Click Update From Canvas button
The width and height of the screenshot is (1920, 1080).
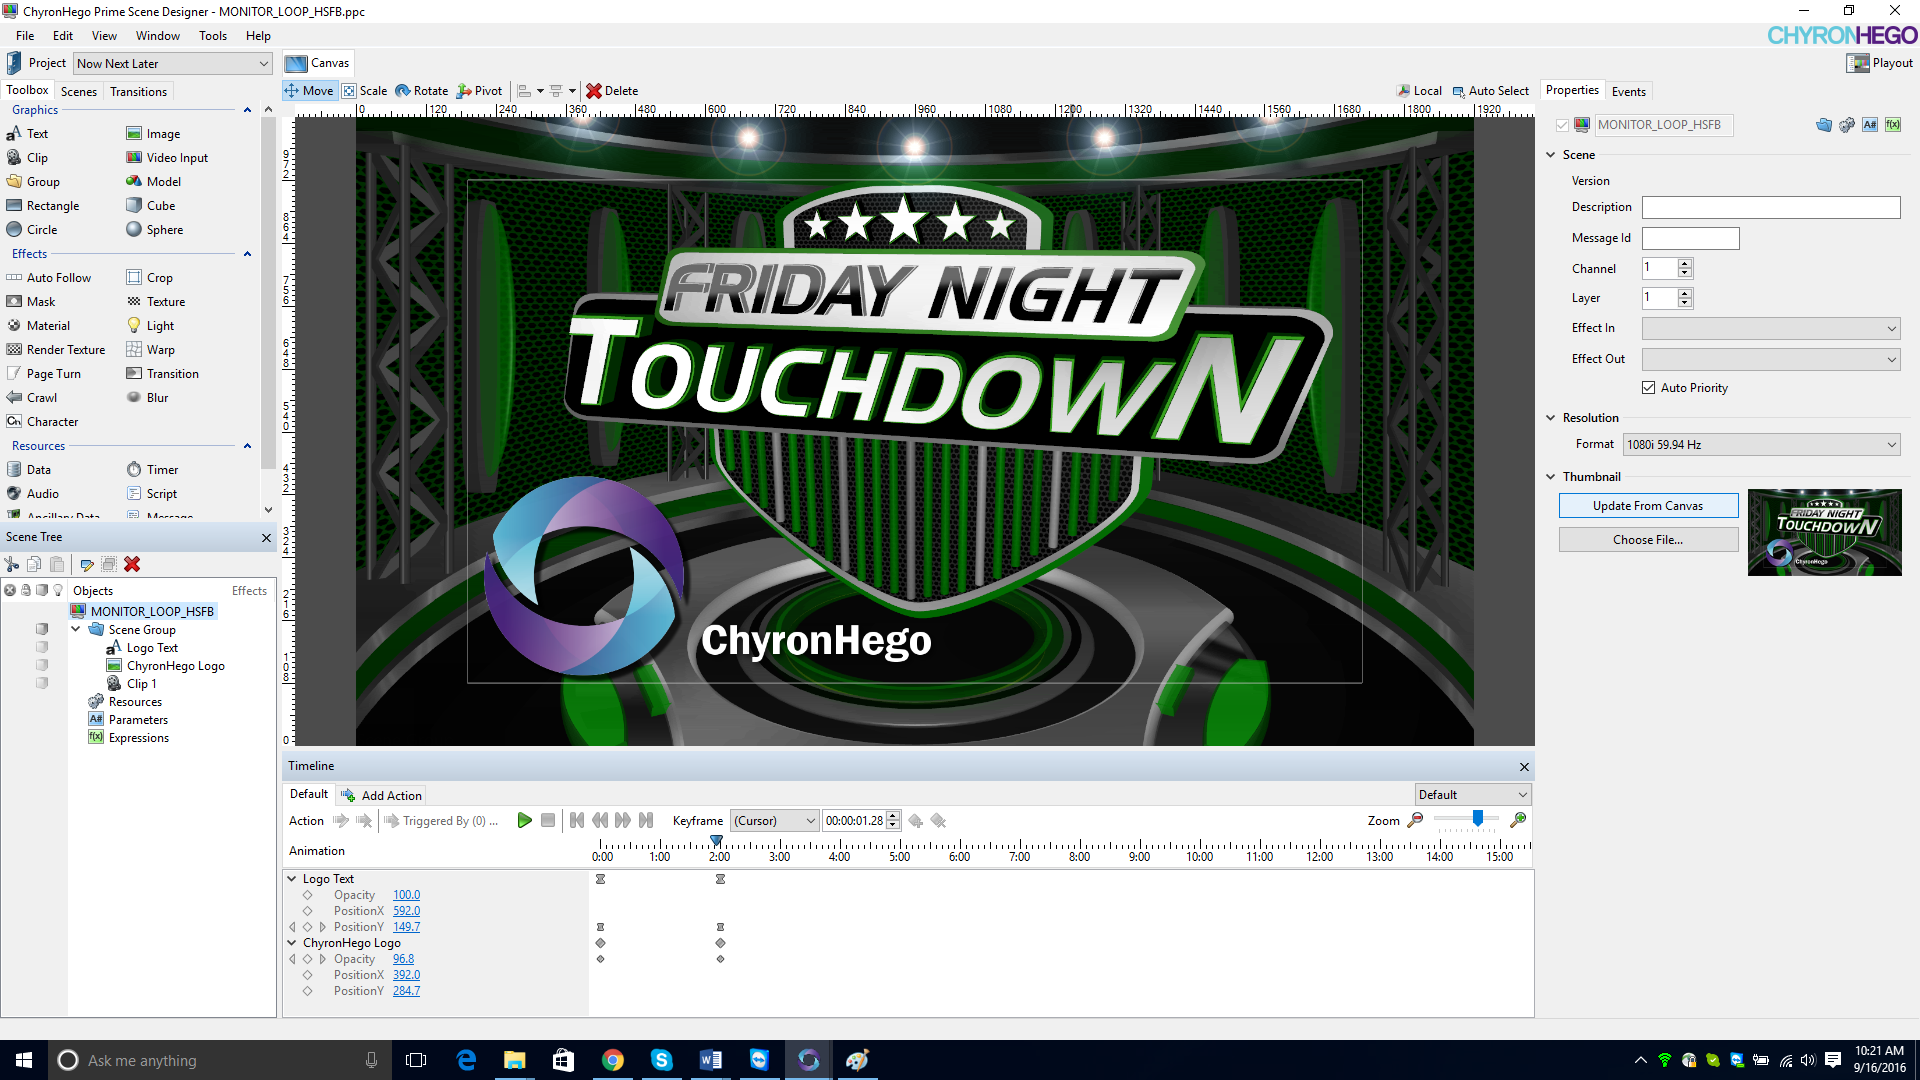tap(1647, 506)
